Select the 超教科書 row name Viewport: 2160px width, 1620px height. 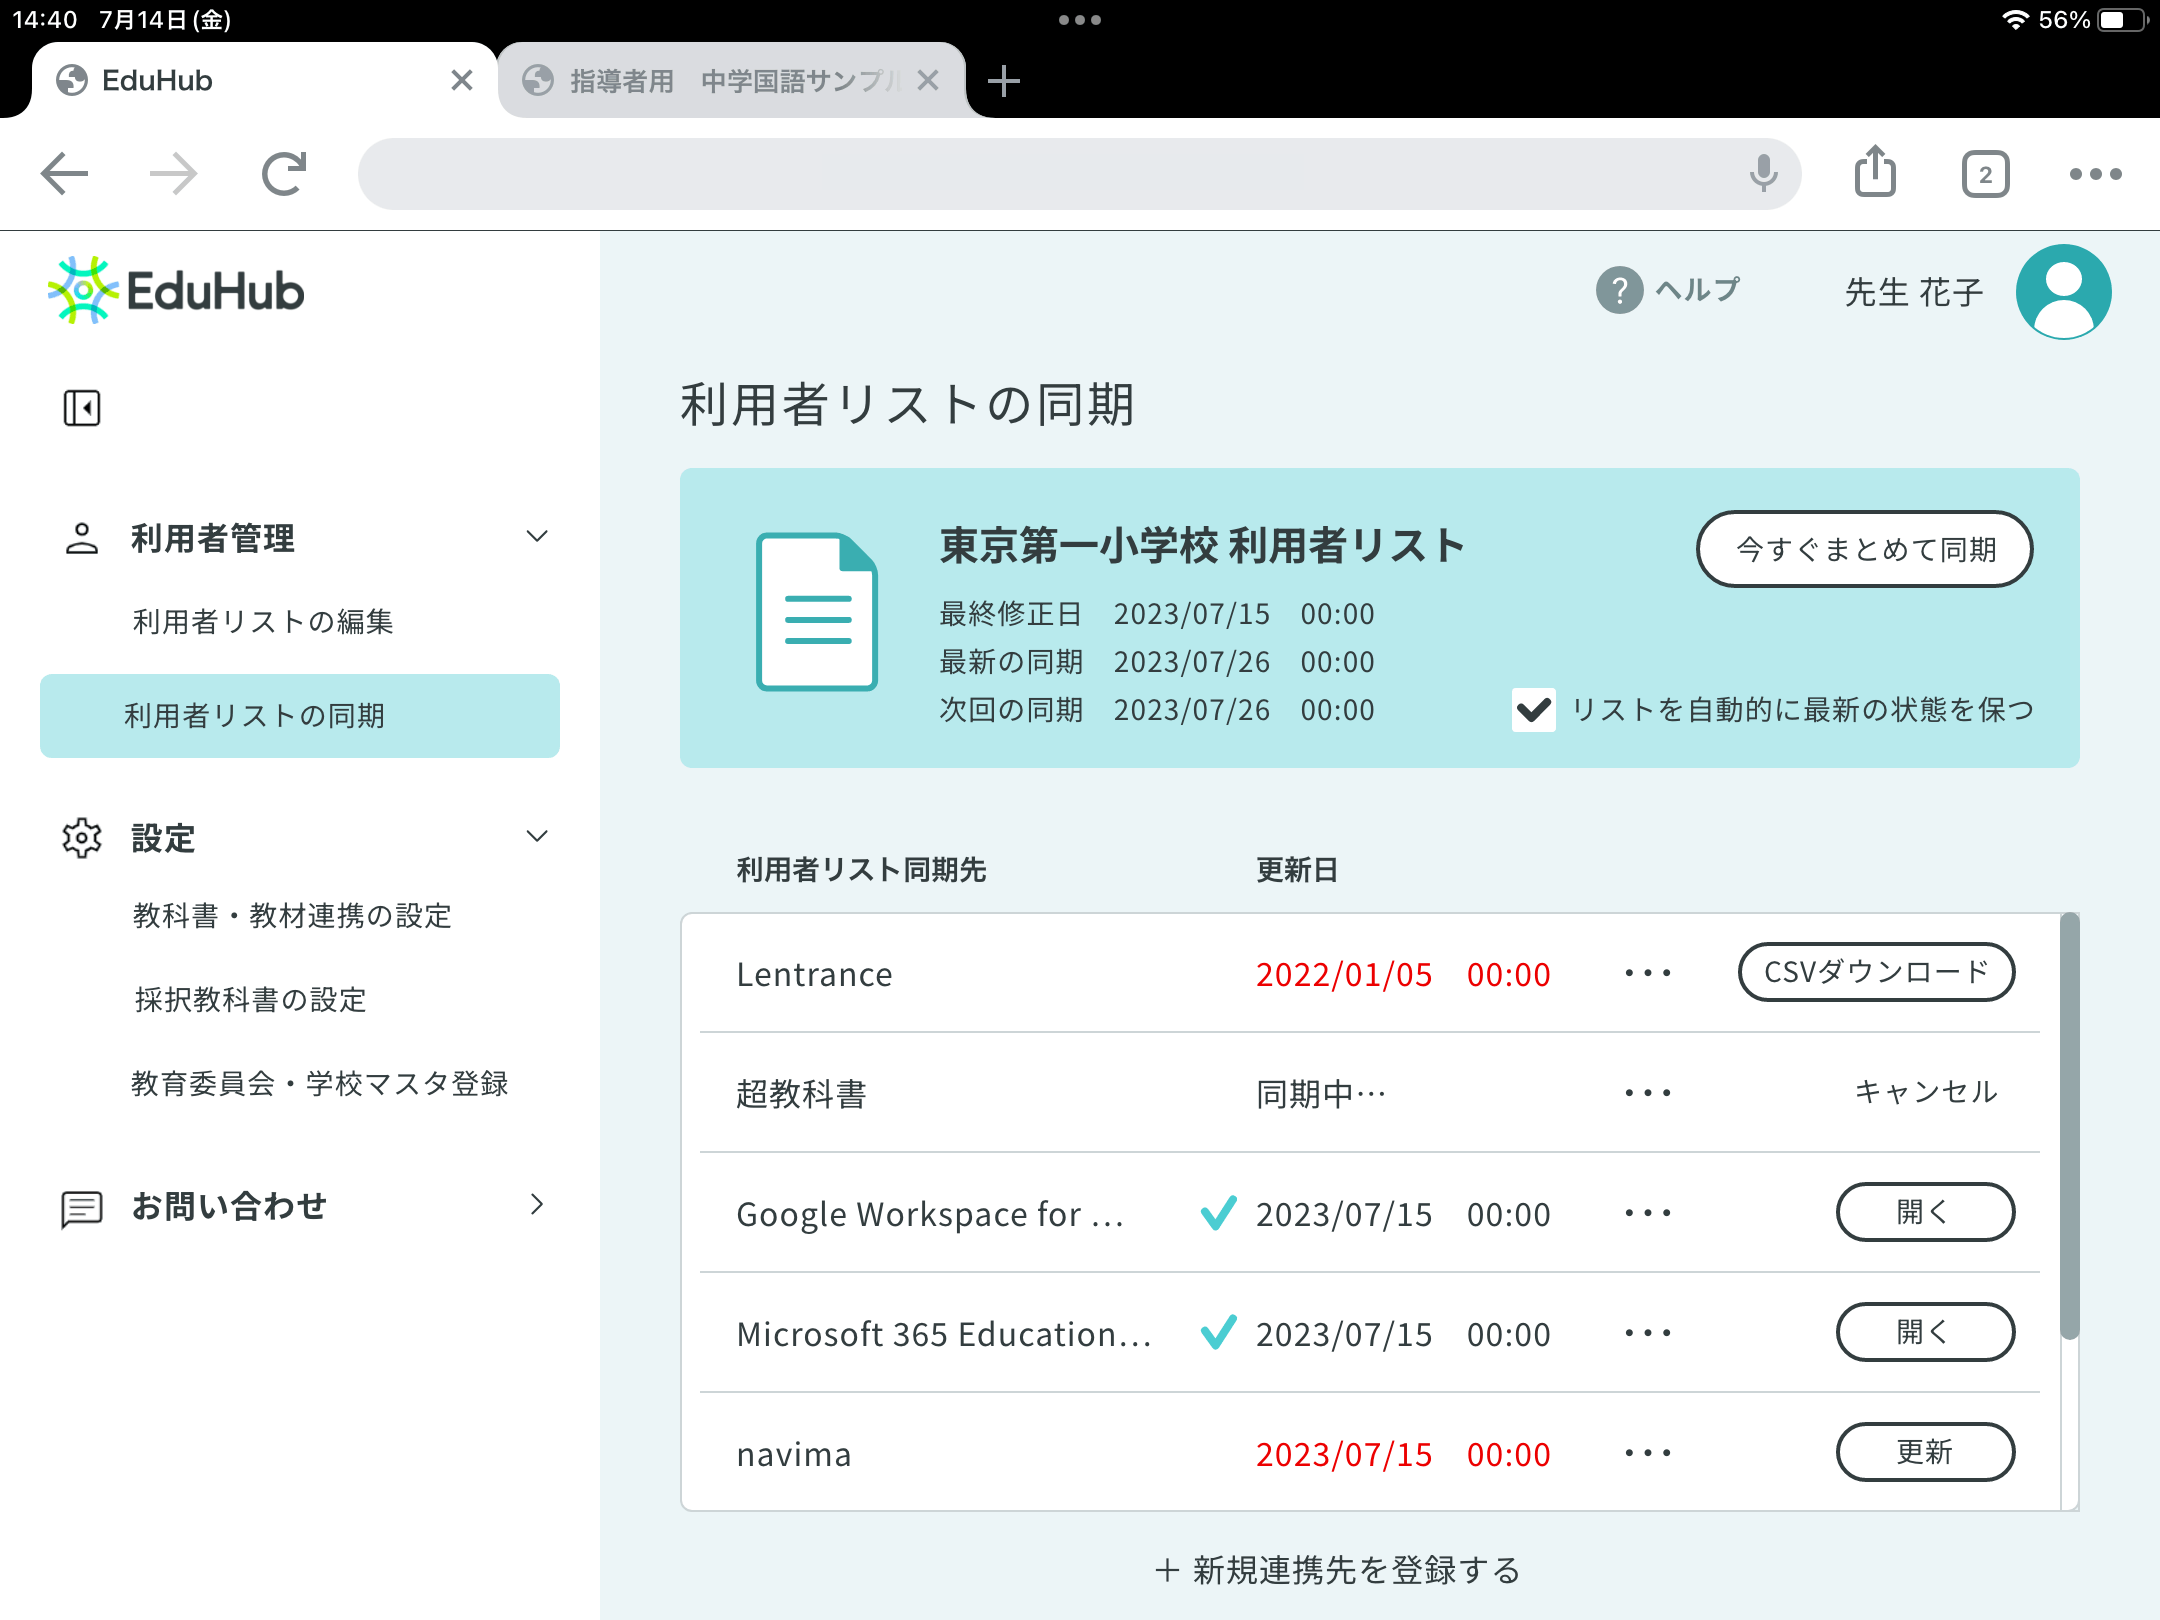(801, 1094)
